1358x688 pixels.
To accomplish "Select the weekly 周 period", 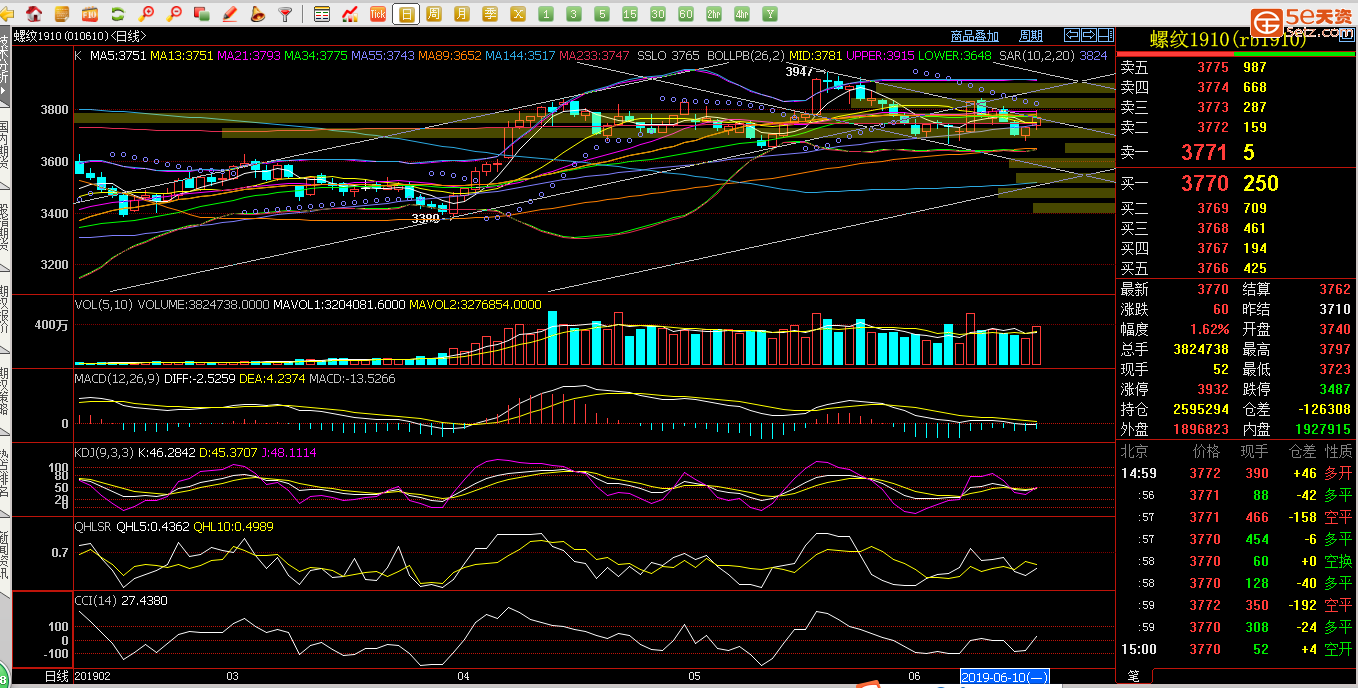I will (434, 14).
